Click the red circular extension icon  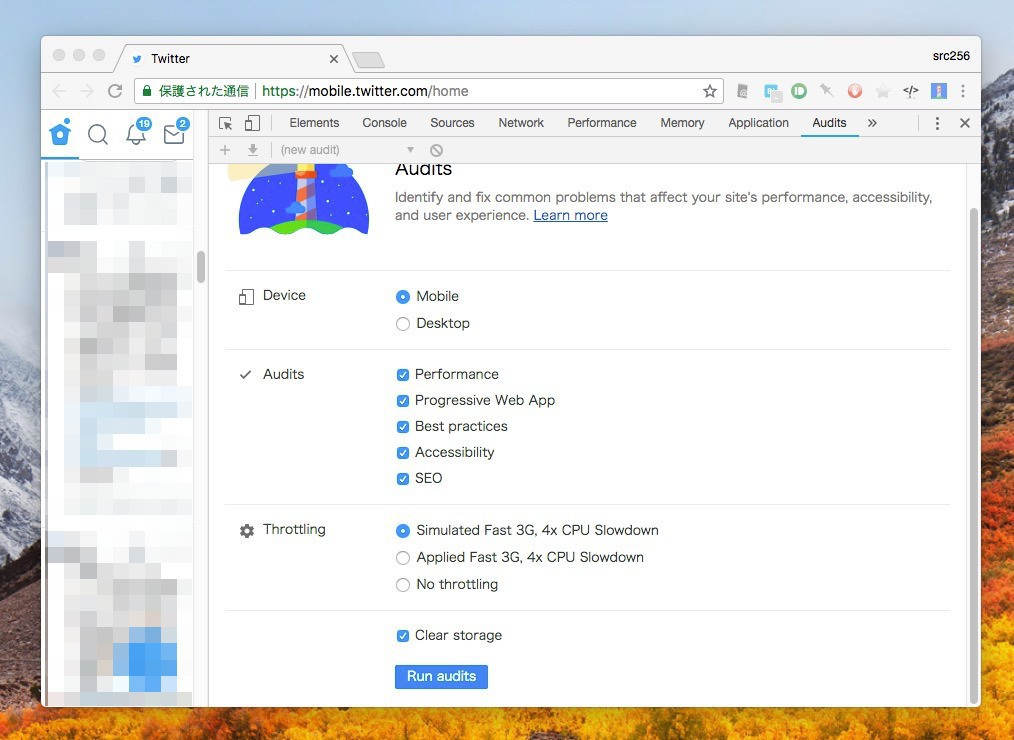[855, 91]
